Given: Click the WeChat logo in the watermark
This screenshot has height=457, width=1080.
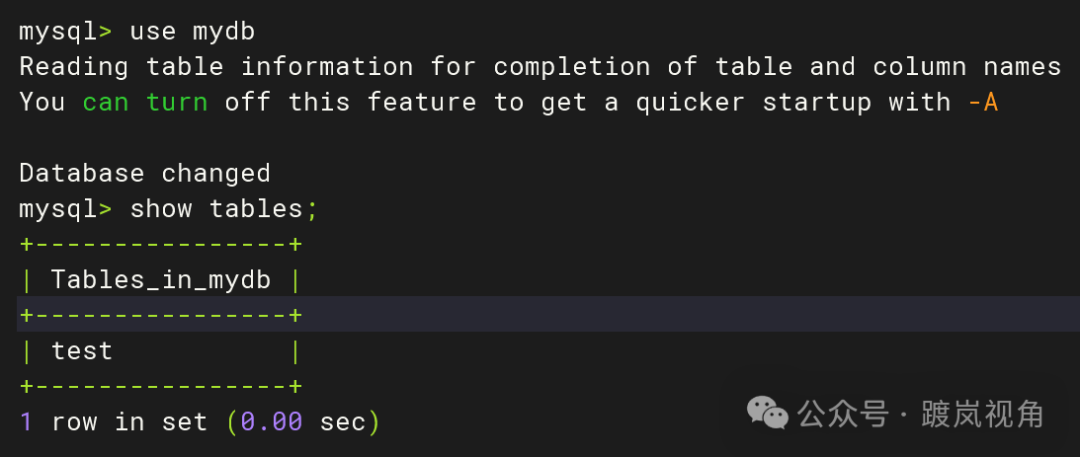Looking at the screenshot, I should pos(769,412).
